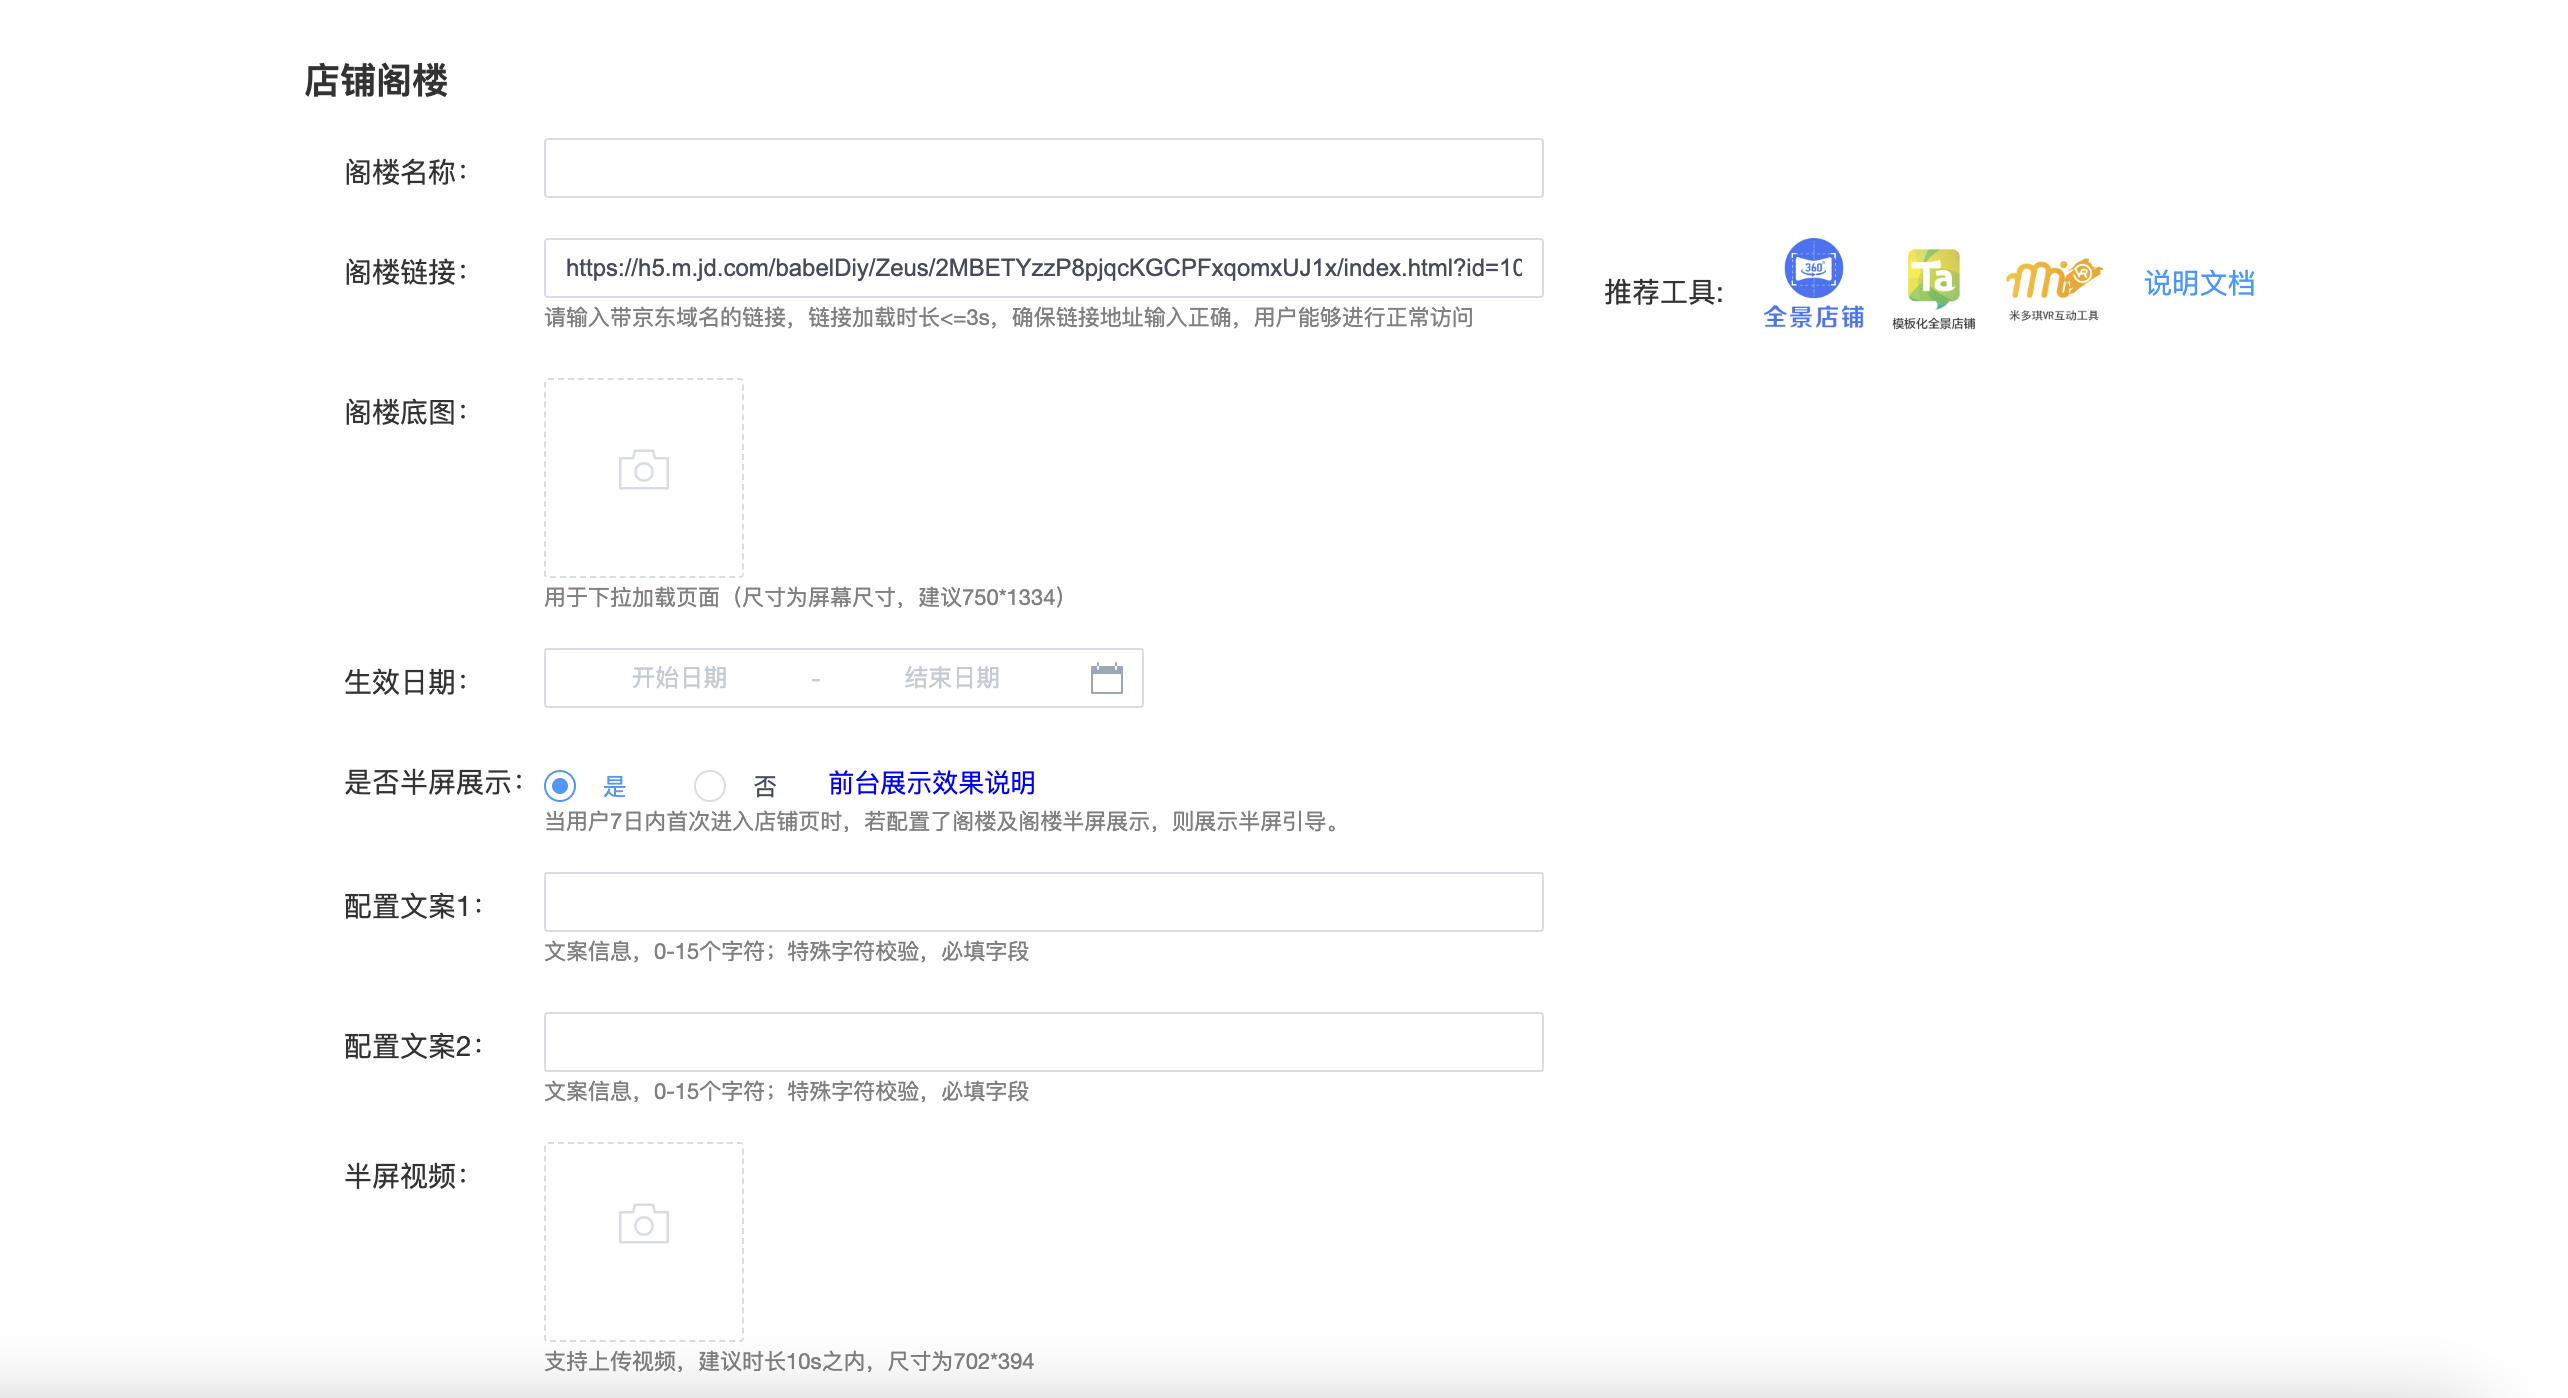Focus the 配置文案1 text field
The image size is (2568, 1398).
[x=1043, y=902]
